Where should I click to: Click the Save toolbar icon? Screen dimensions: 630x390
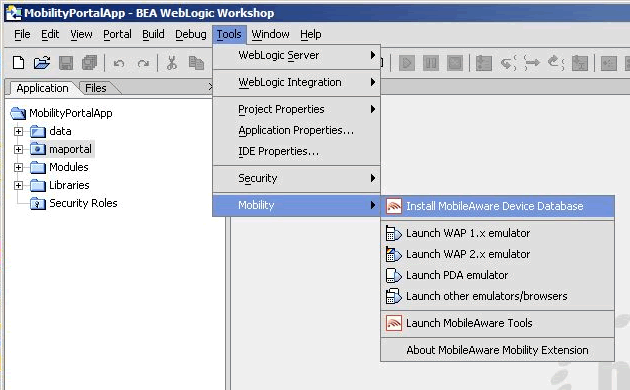[66, 63]
